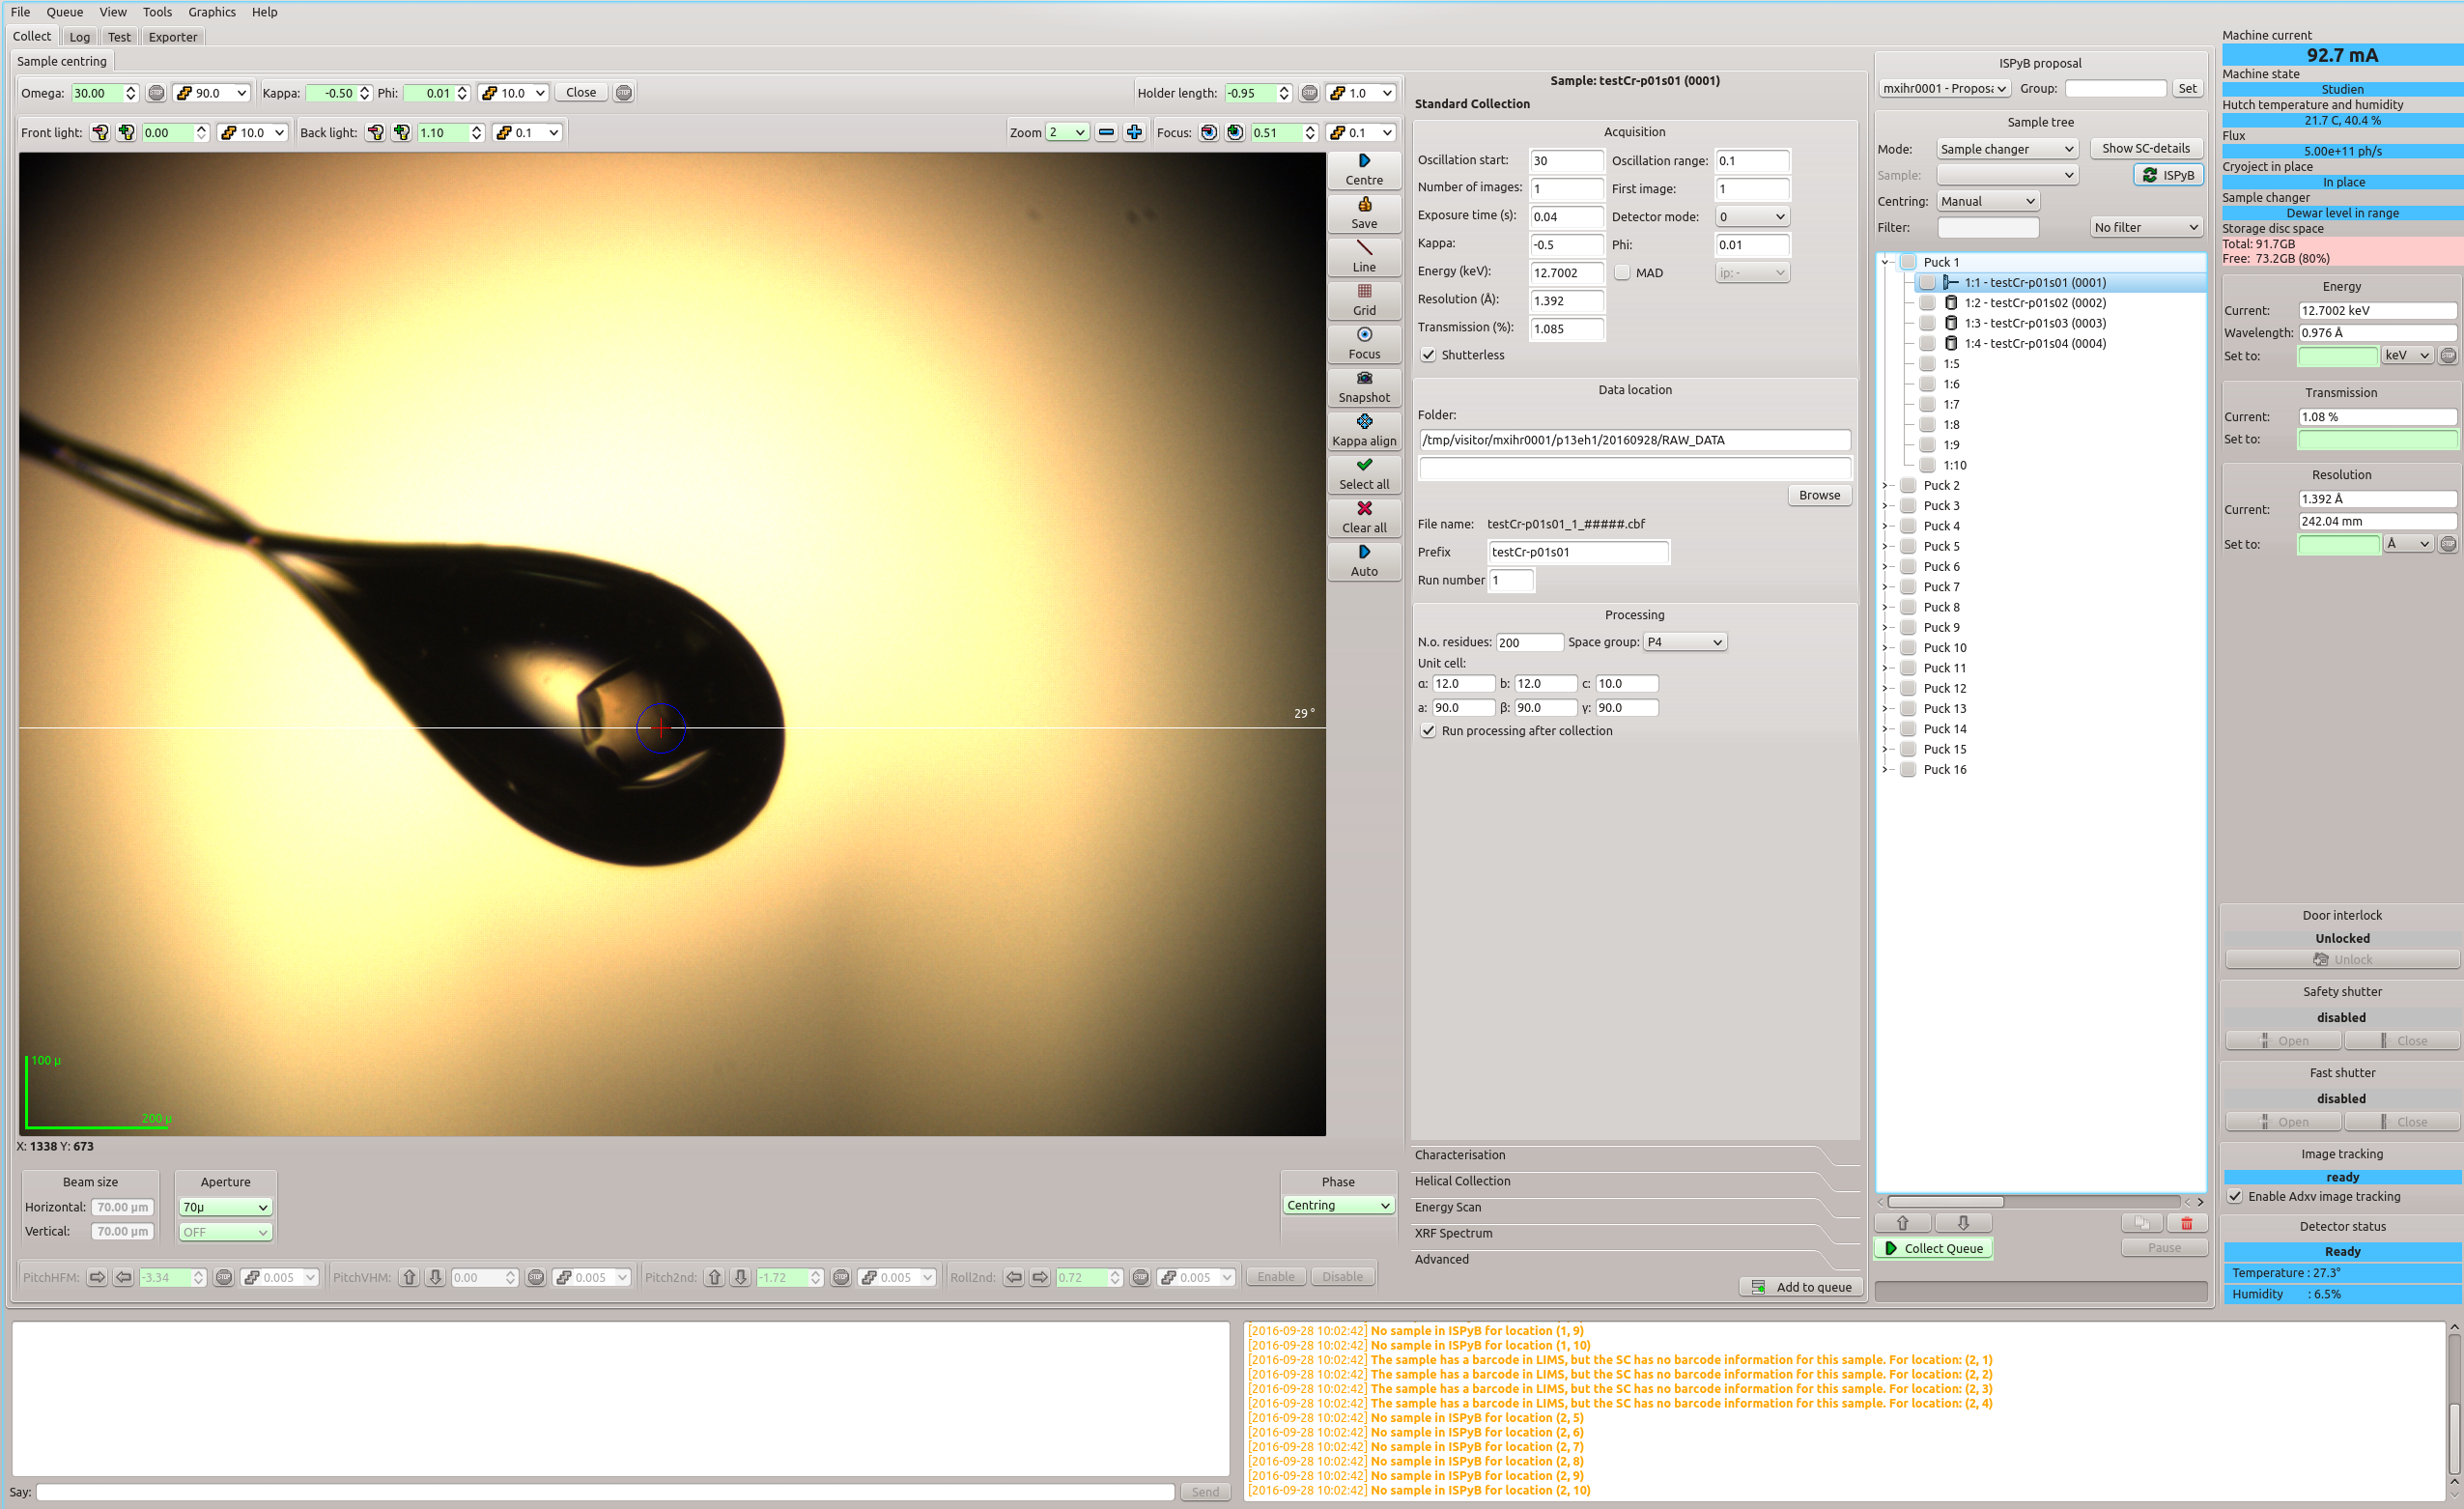Click the ISPyB sync button
The height and width of the screenshot is (1509, 2464).
(2168, 175)
